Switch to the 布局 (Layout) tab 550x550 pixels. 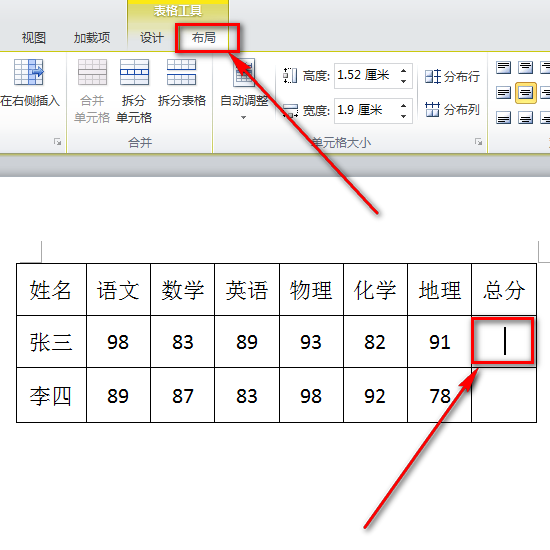(203, 38)
